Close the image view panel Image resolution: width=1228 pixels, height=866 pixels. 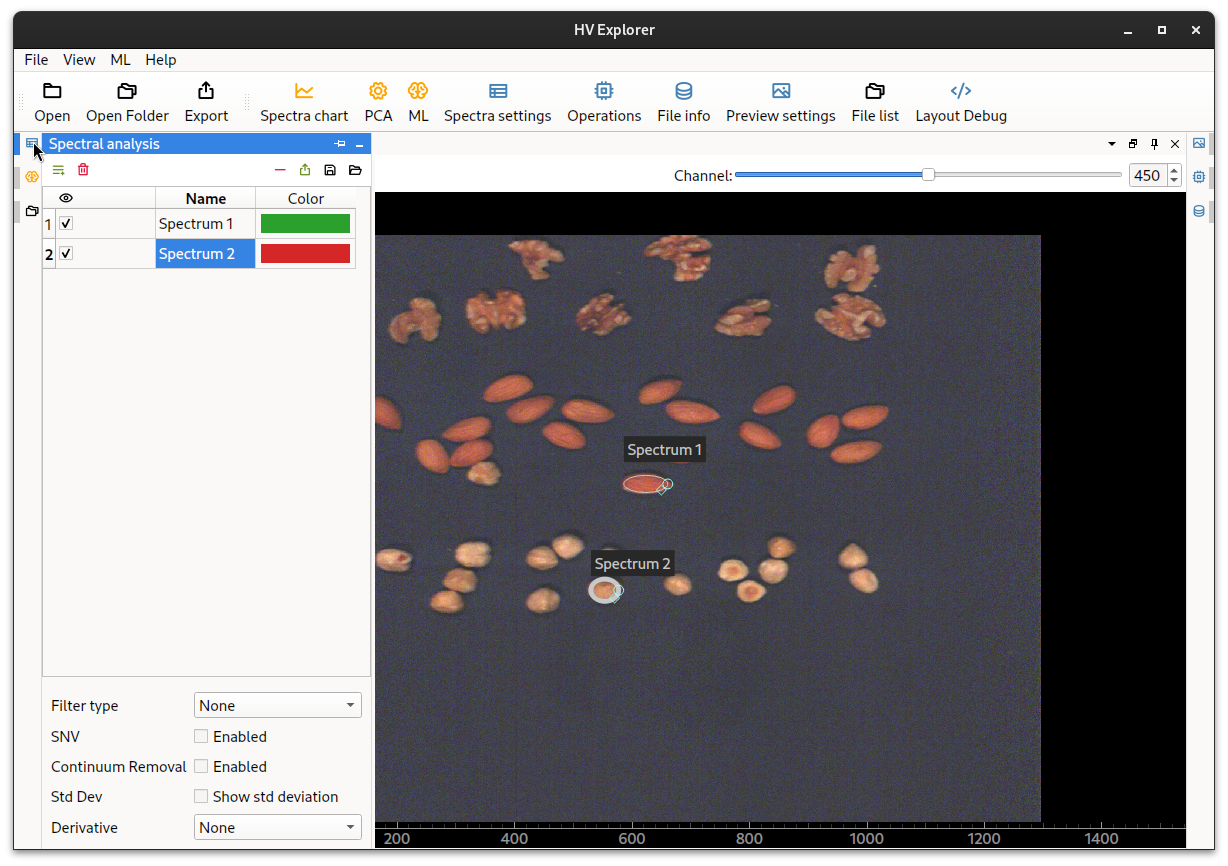point(1175,144)
